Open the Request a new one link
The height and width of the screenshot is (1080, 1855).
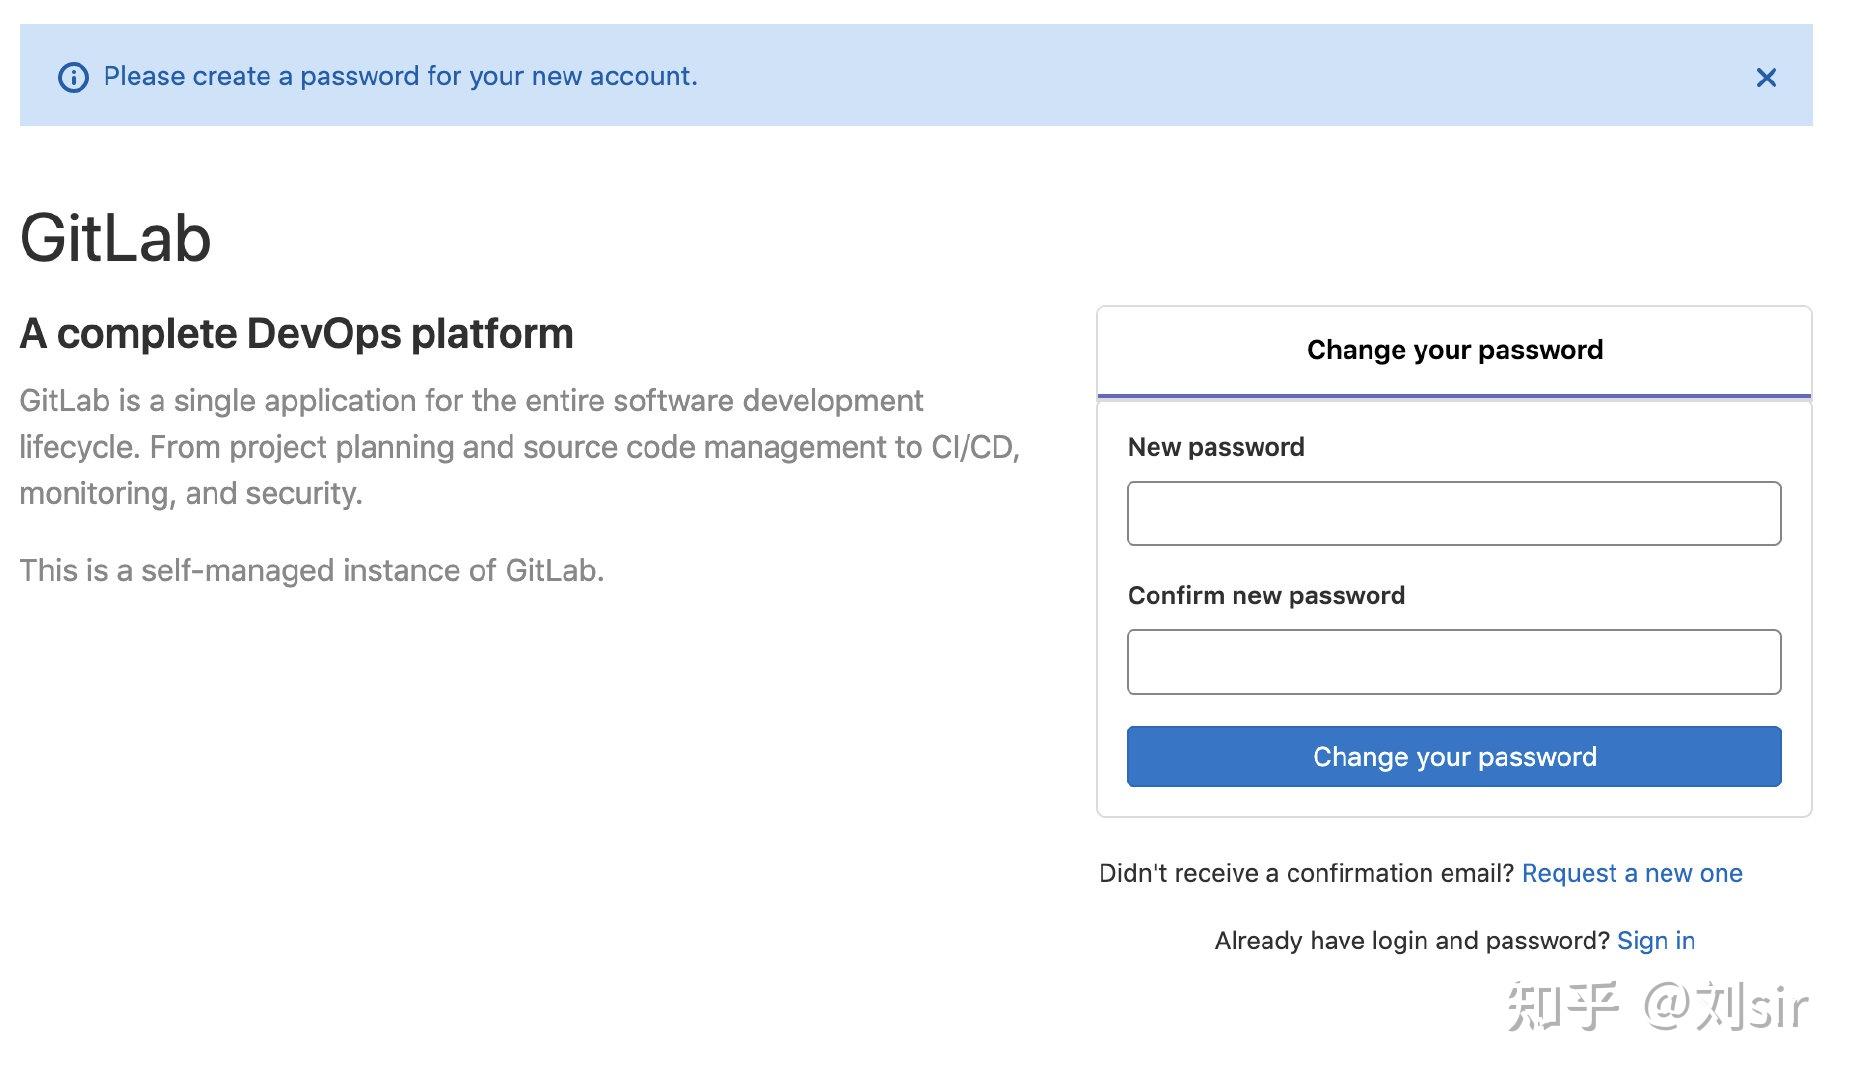[x=1631, y=873]
